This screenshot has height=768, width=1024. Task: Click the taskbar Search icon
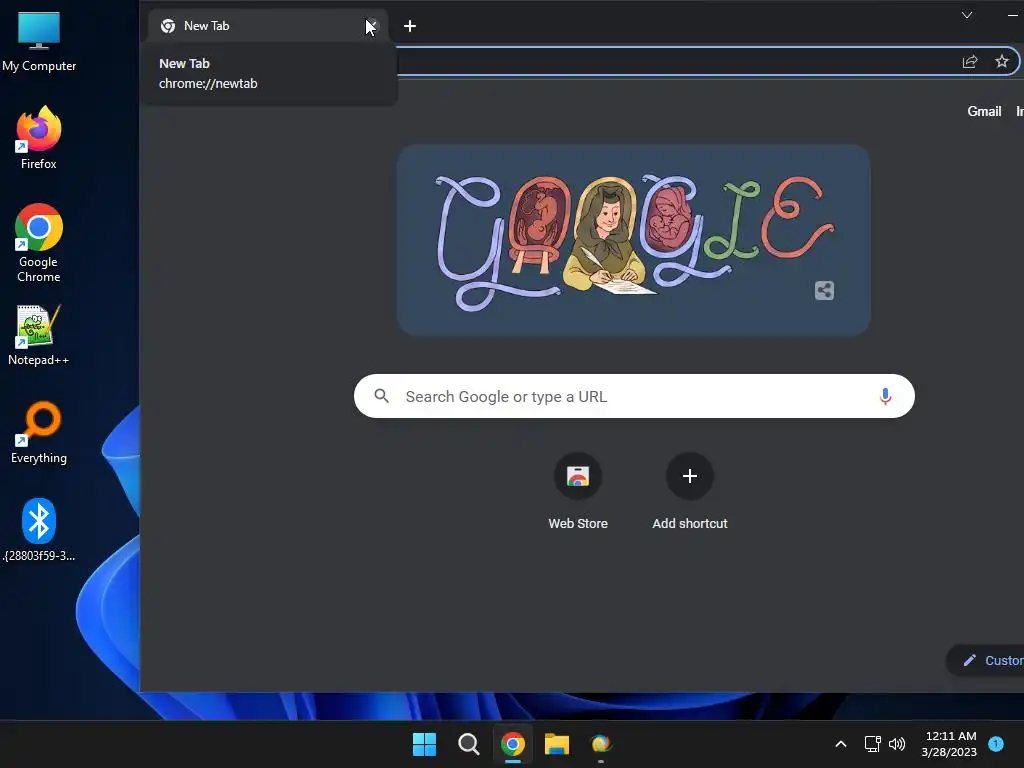pyautogui.click(x=469, y=744)
